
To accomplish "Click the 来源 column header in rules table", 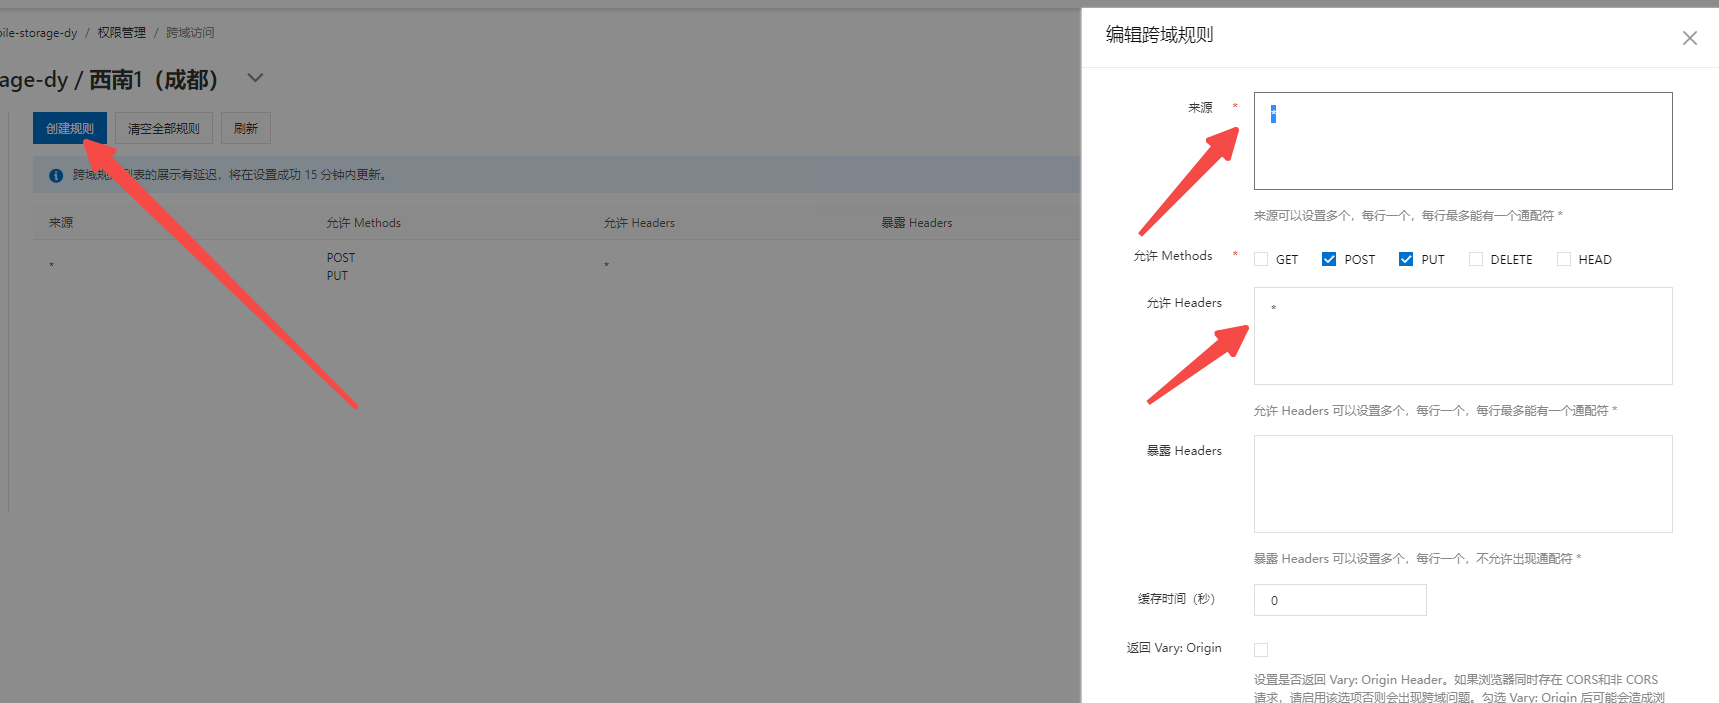I will (61, 223).
